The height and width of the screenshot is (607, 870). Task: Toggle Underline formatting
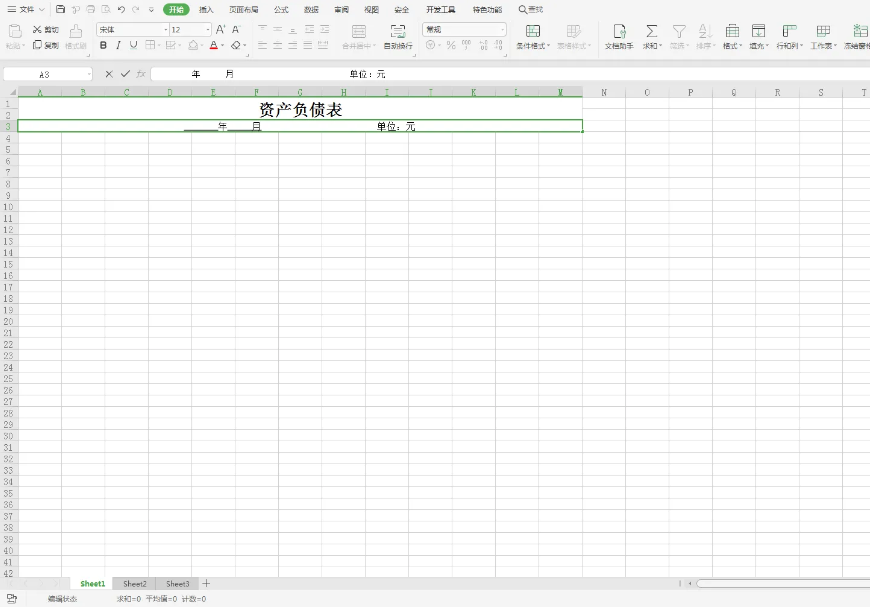point(133,45)
